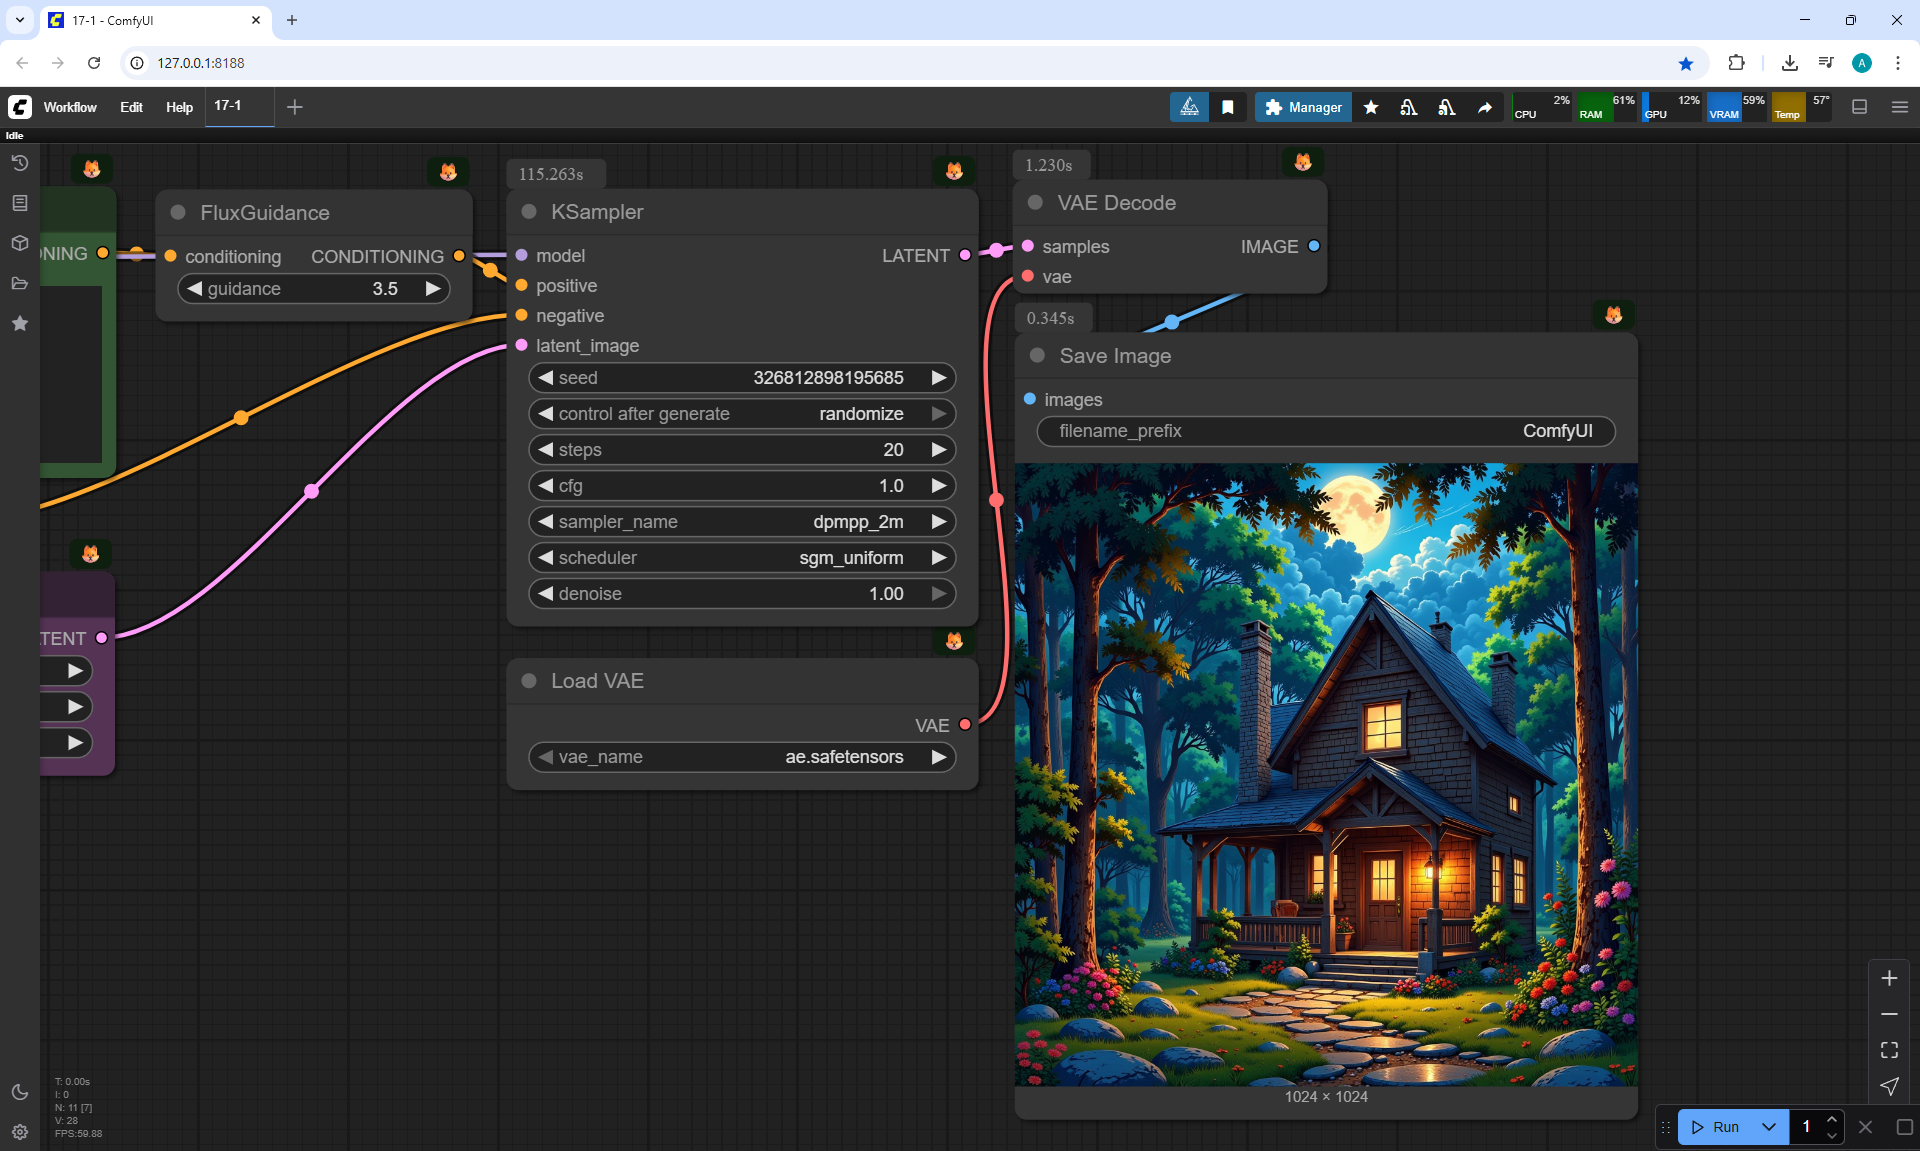The width and height of the screenshot is (1920, 1151).
Task: Click the bookmark icon in the toolbar
Action: 1228,107
